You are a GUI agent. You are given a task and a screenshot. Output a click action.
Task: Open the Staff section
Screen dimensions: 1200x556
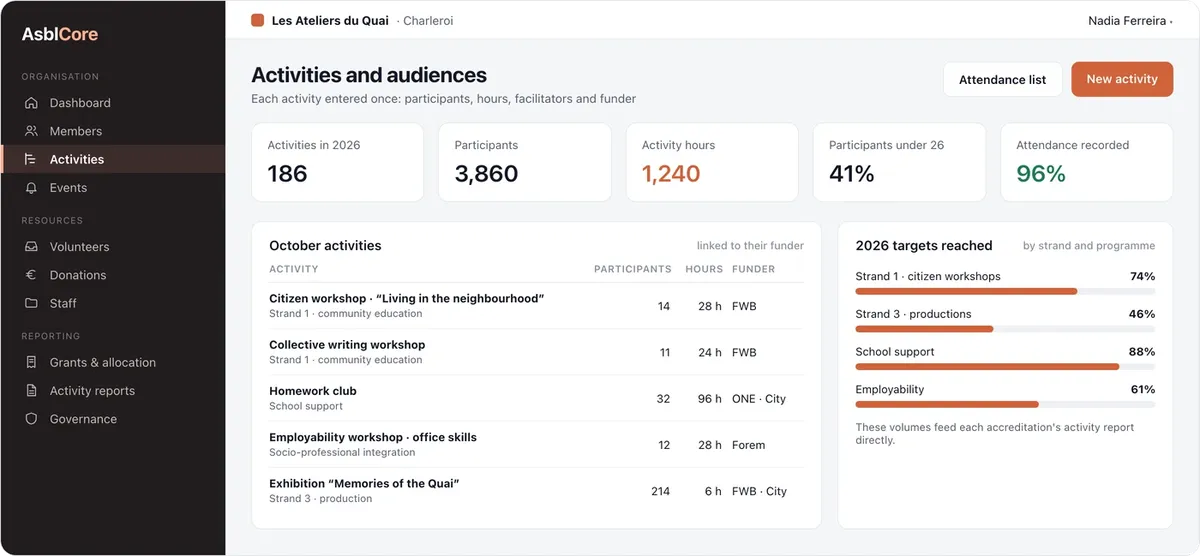click(112, 303)
